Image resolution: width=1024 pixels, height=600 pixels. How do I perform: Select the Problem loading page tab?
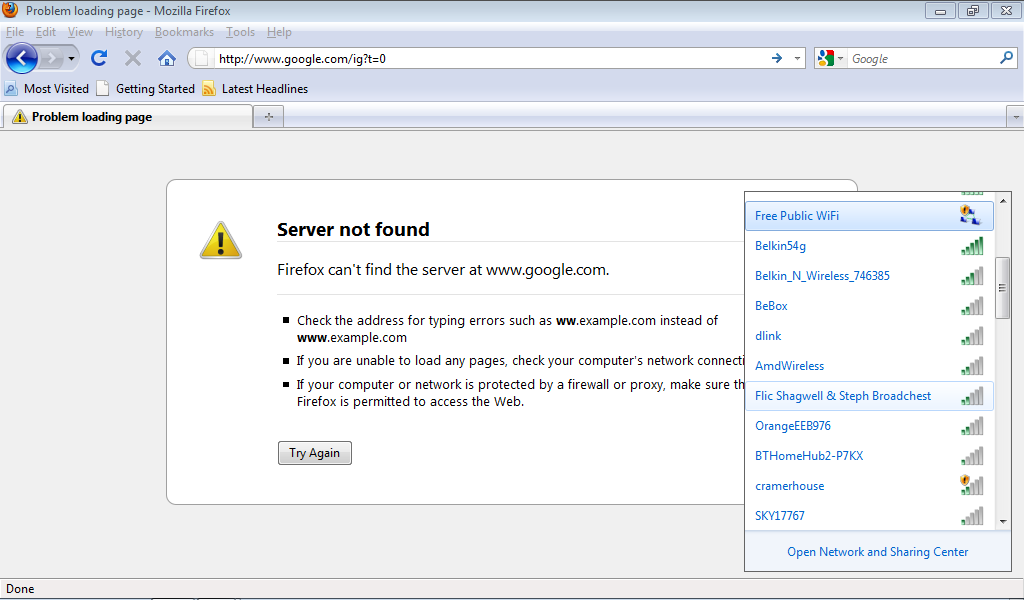[128, 117]
